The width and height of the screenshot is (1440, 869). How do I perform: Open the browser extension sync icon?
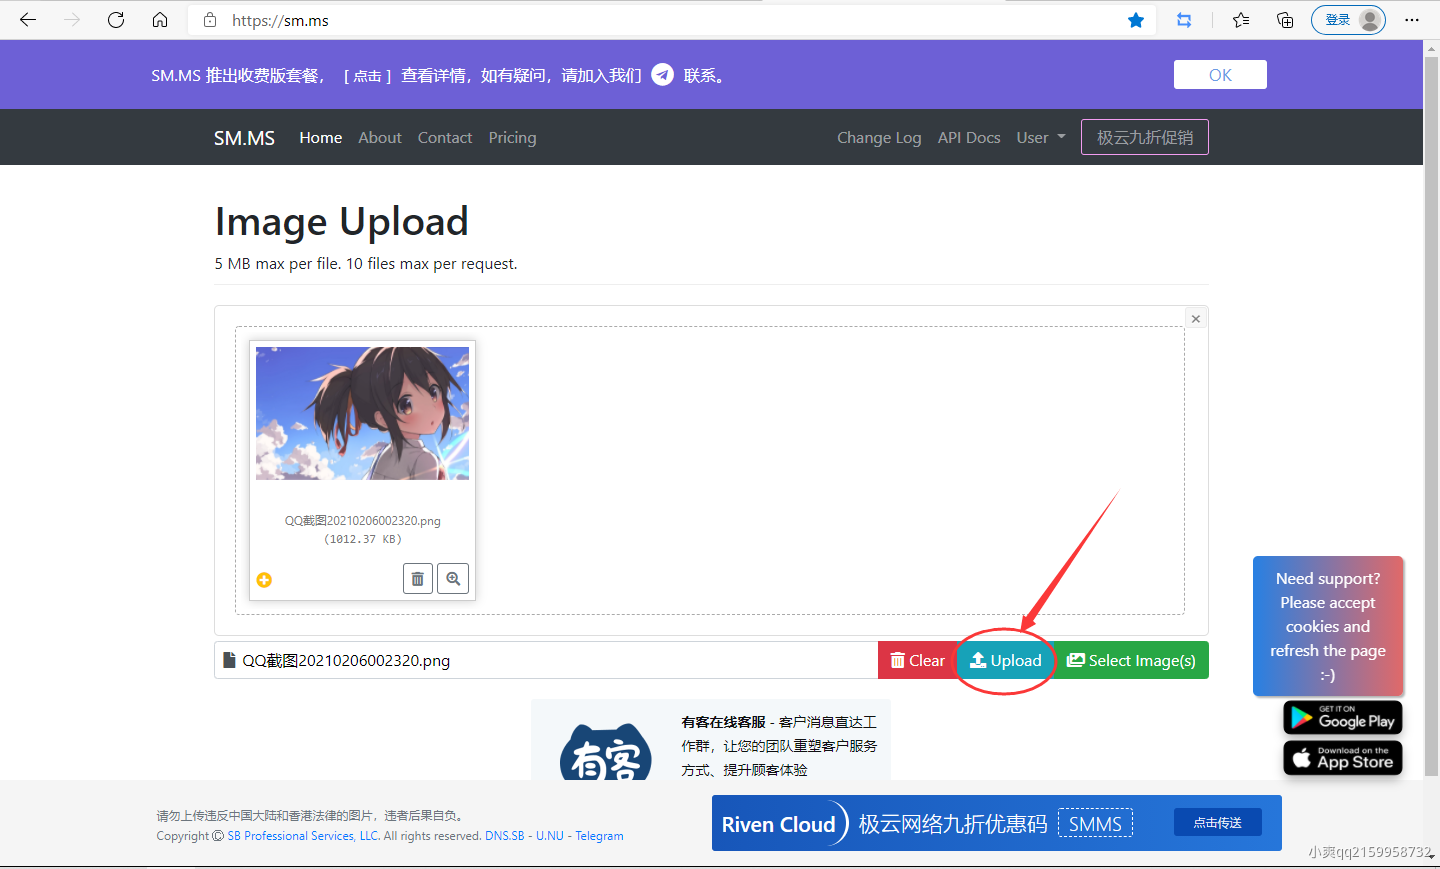pyautogui.click(x=1184, y=20)
